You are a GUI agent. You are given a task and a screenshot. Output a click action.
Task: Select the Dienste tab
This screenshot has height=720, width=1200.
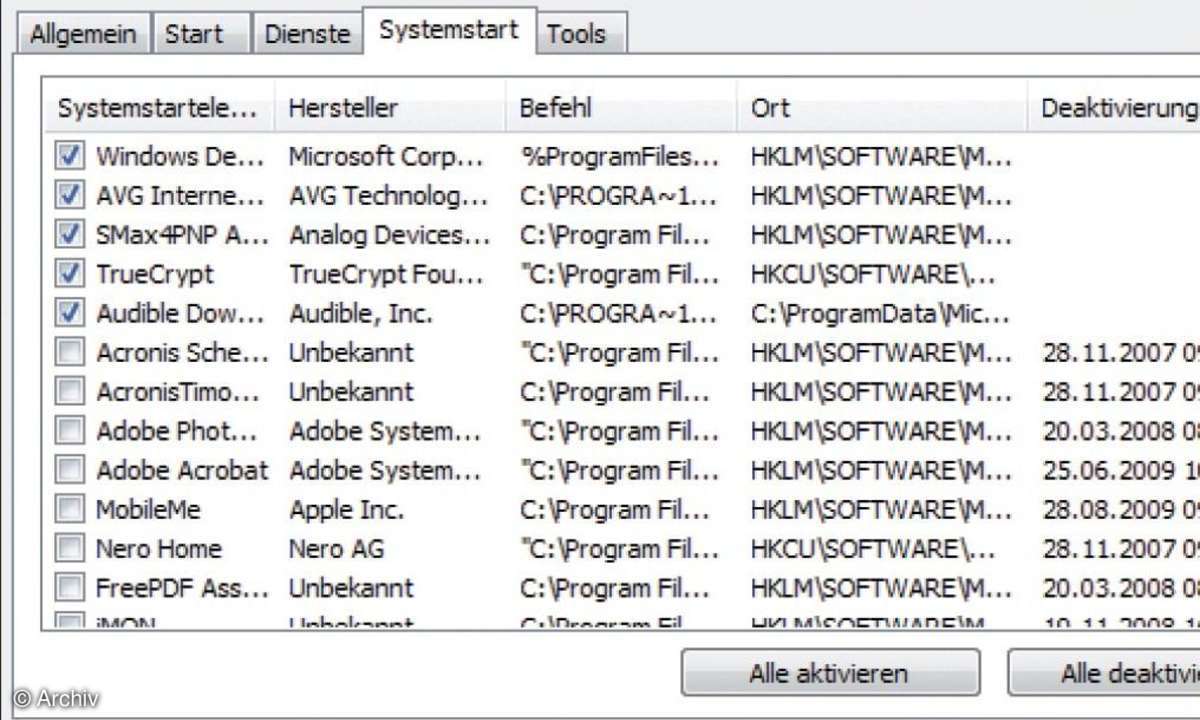click(x=307, y=34)
